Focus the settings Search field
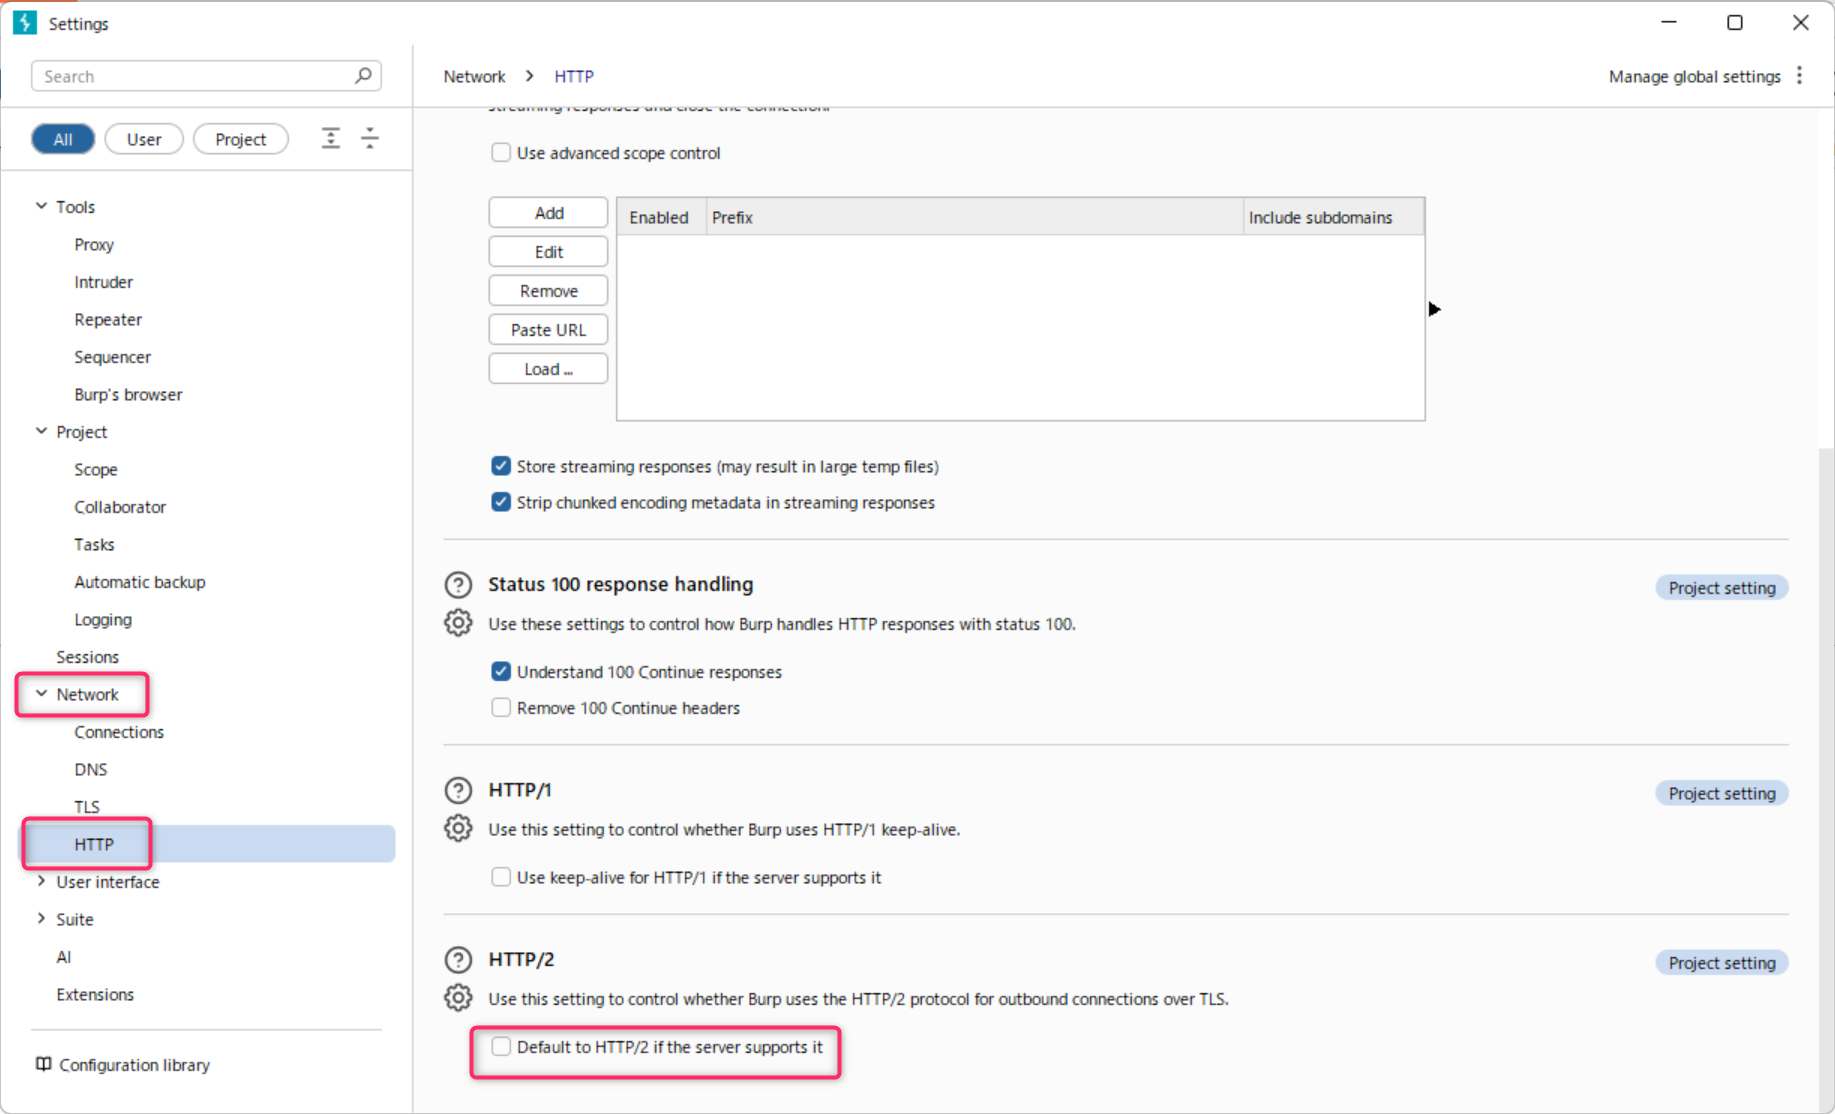Viewport: 1835px width, 1114px height. [195, 76]
